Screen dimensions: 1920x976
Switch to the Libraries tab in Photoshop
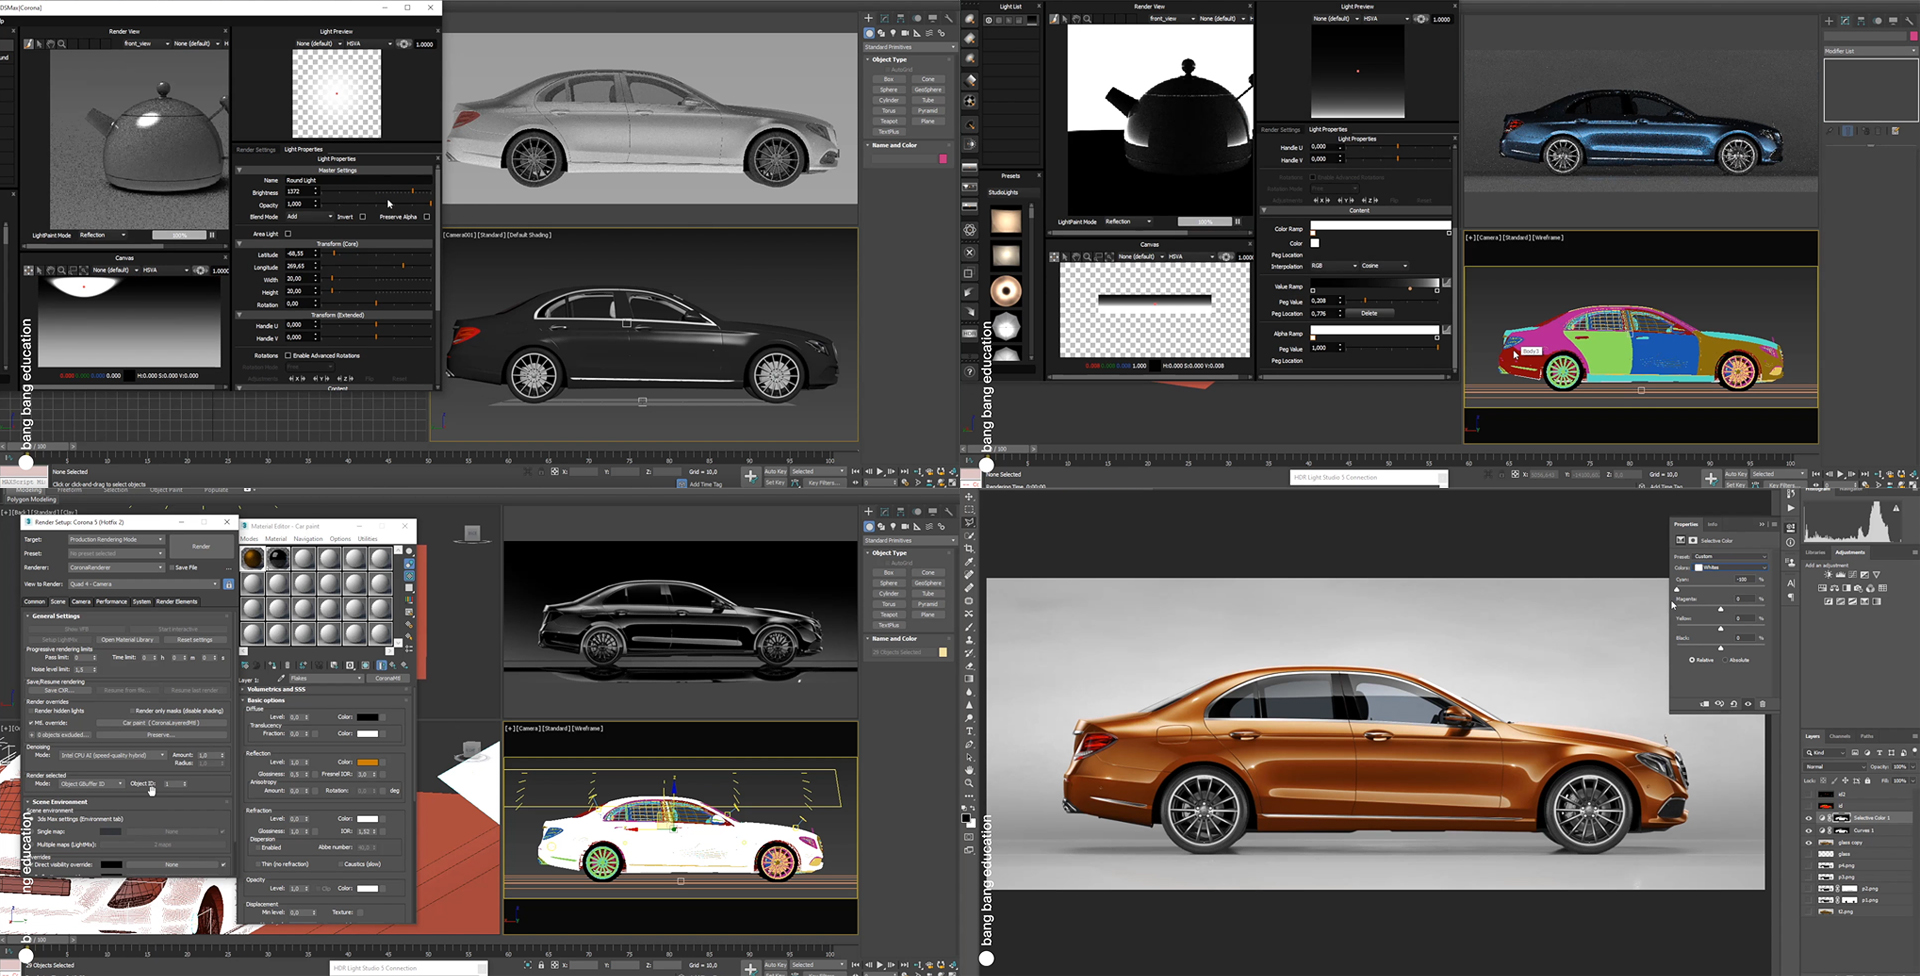(1815, 552)
